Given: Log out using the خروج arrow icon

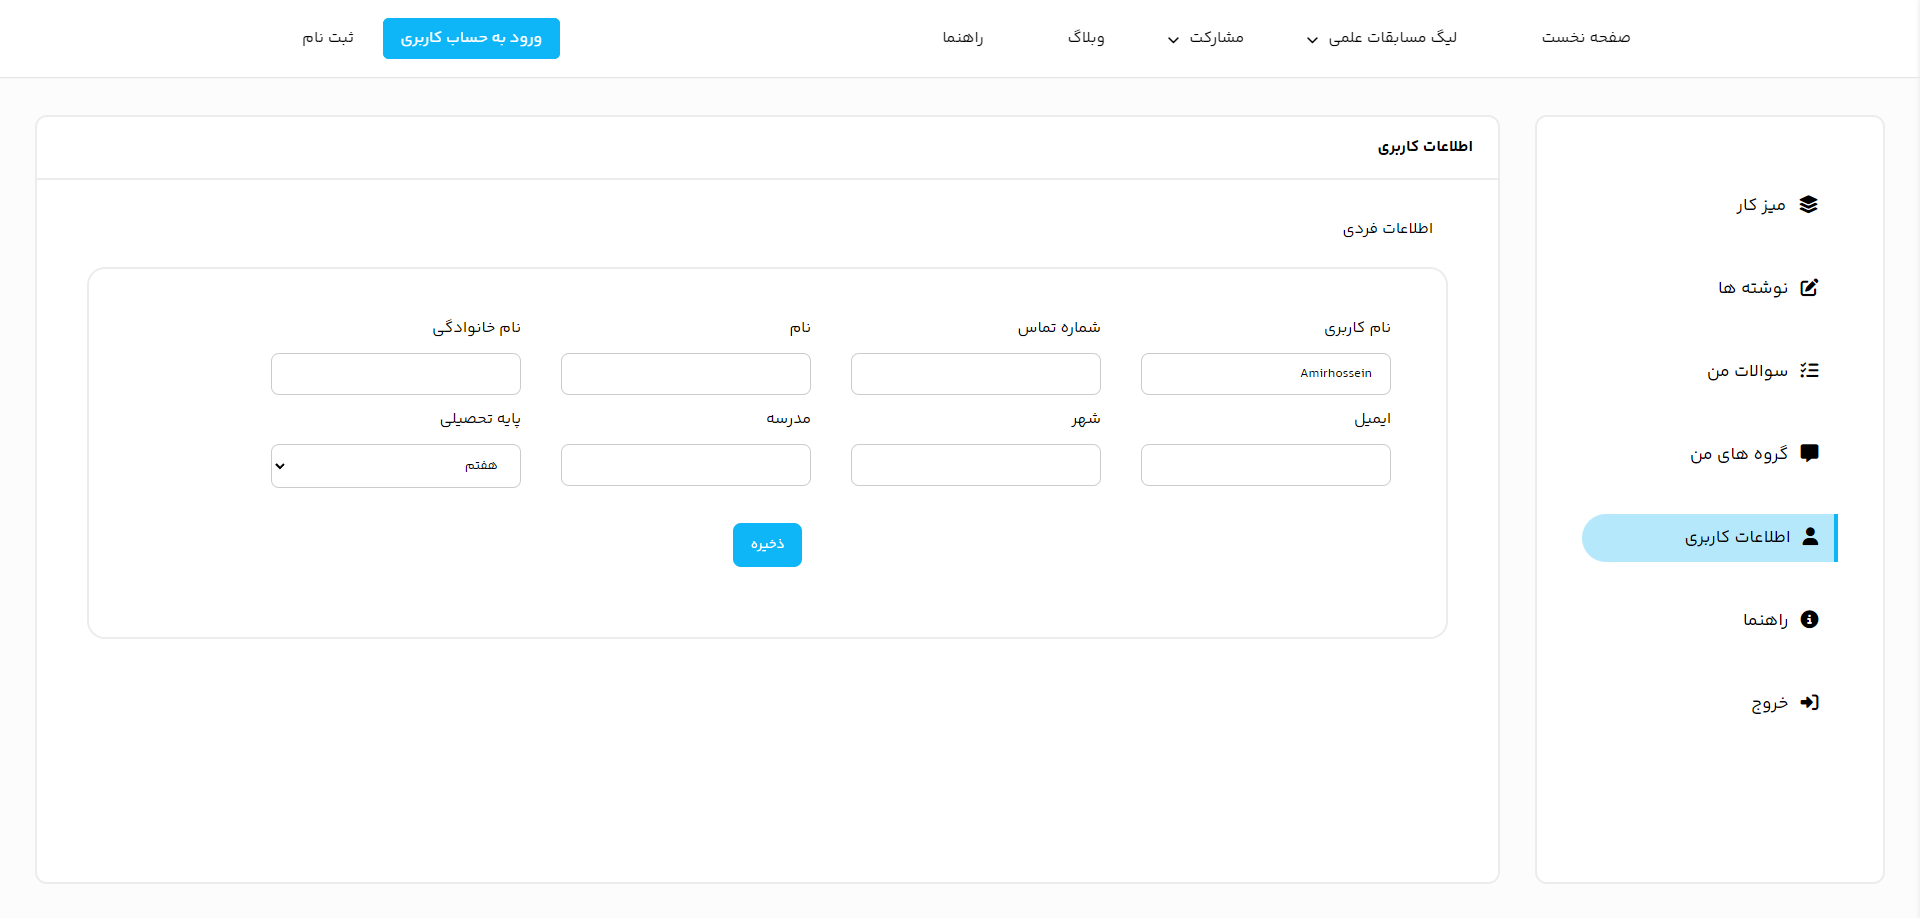Looking at the screenshot, I should tap(1809, 702).
